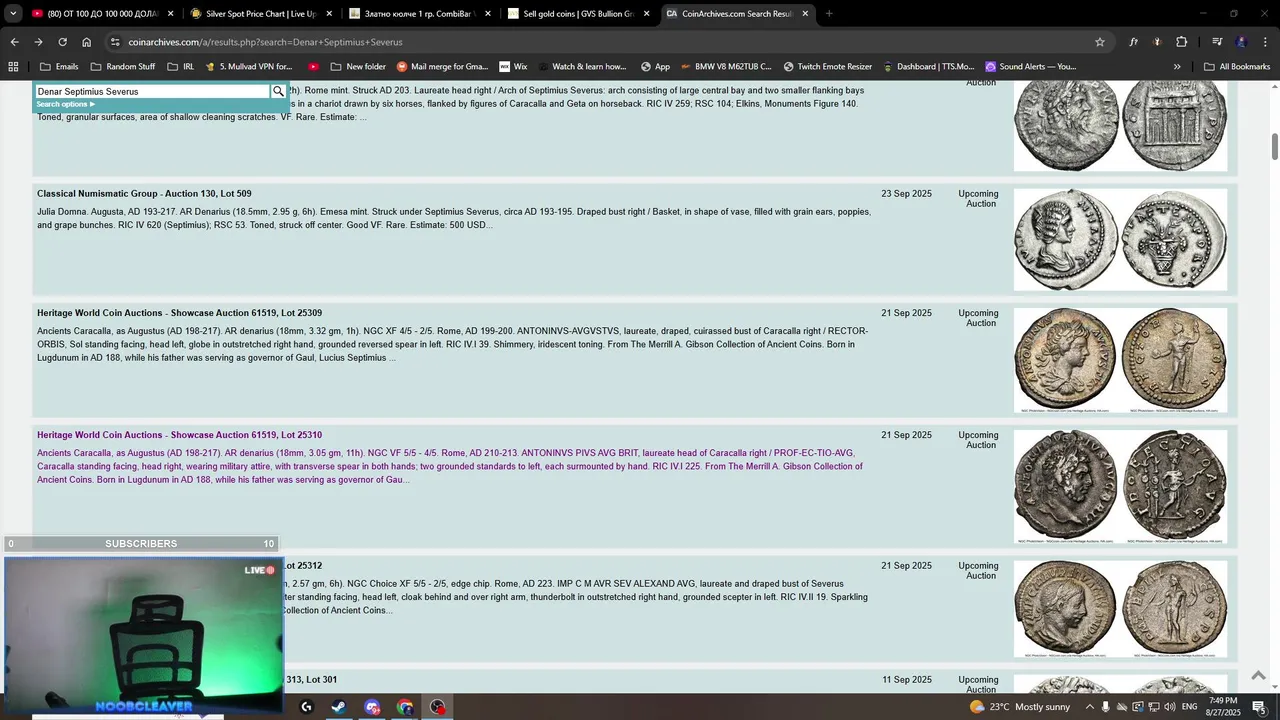Open the extensions puzzle icon
The image size is (1280, 720).
coord(1181,42)
